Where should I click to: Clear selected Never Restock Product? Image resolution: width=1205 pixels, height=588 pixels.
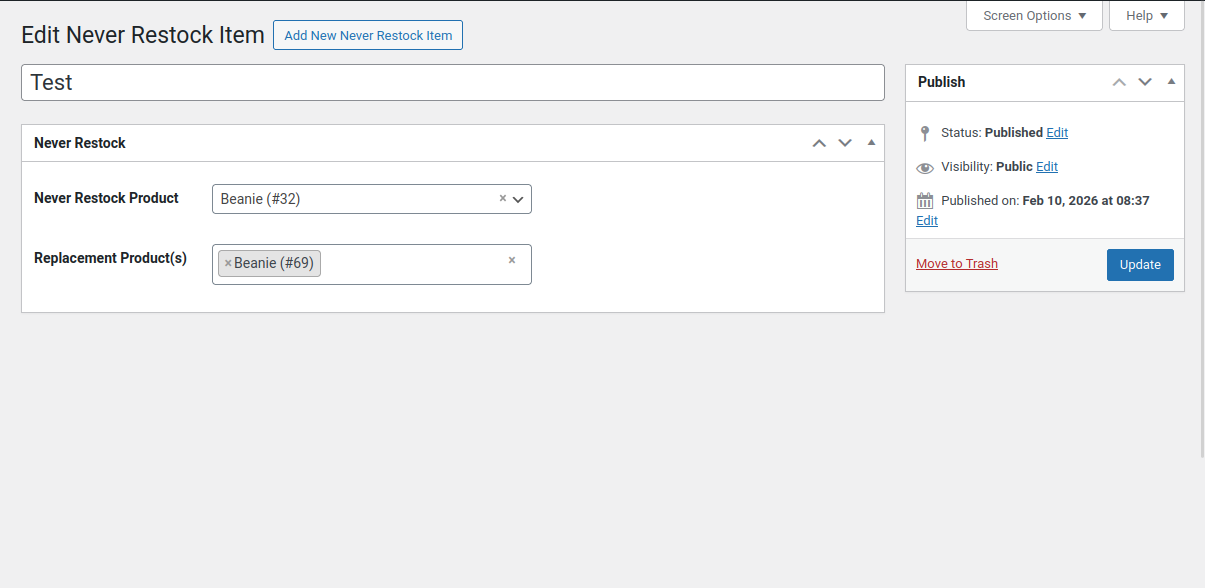(503, 199)
